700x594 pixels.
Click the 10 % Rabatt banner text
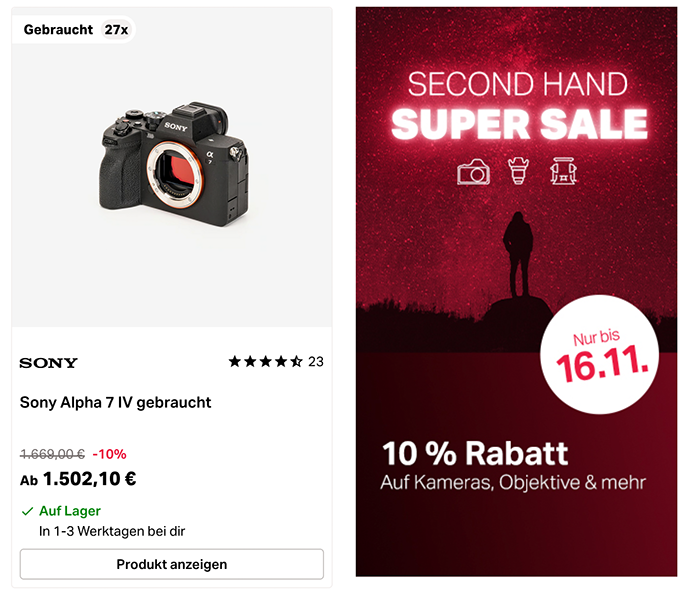tap(475, 453)
